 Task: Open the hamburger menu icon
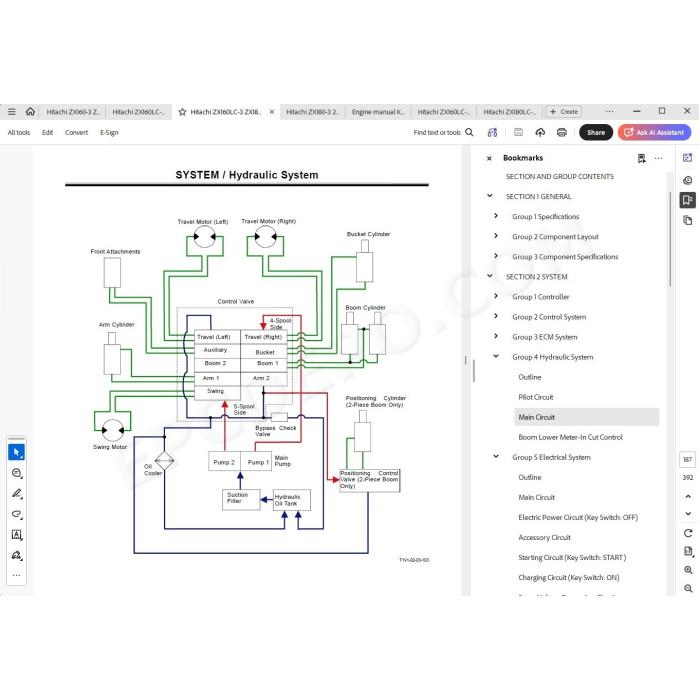[x=12, y=112]
